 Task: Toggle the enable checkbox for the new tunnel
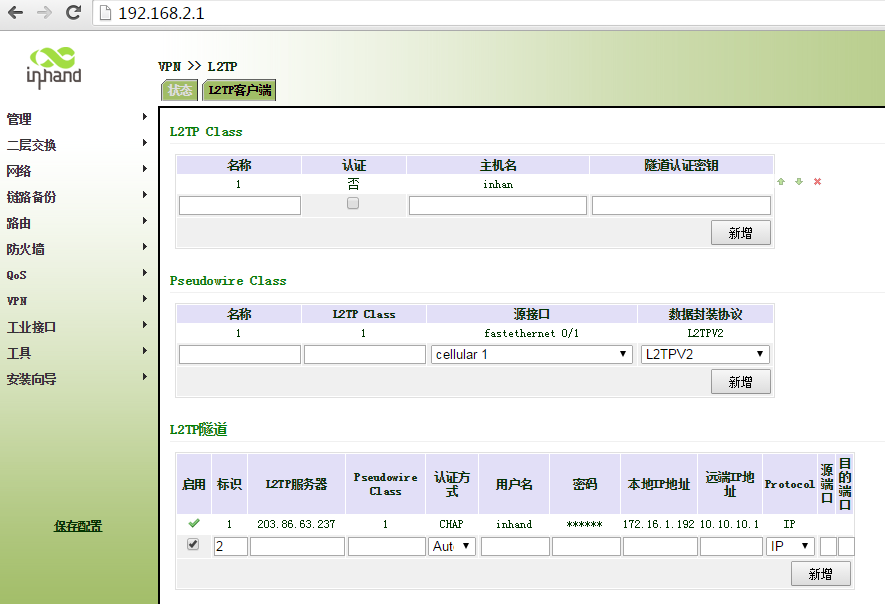pos(193,545)
